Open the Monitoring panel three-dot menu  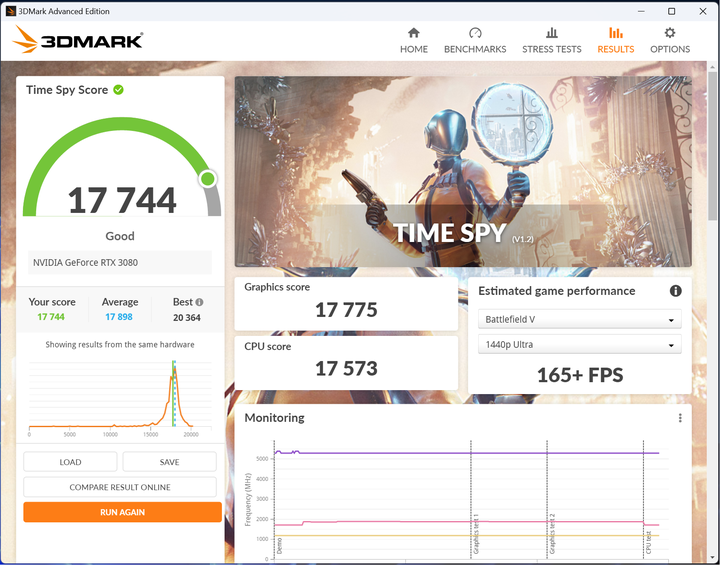(x=680, y=418)
